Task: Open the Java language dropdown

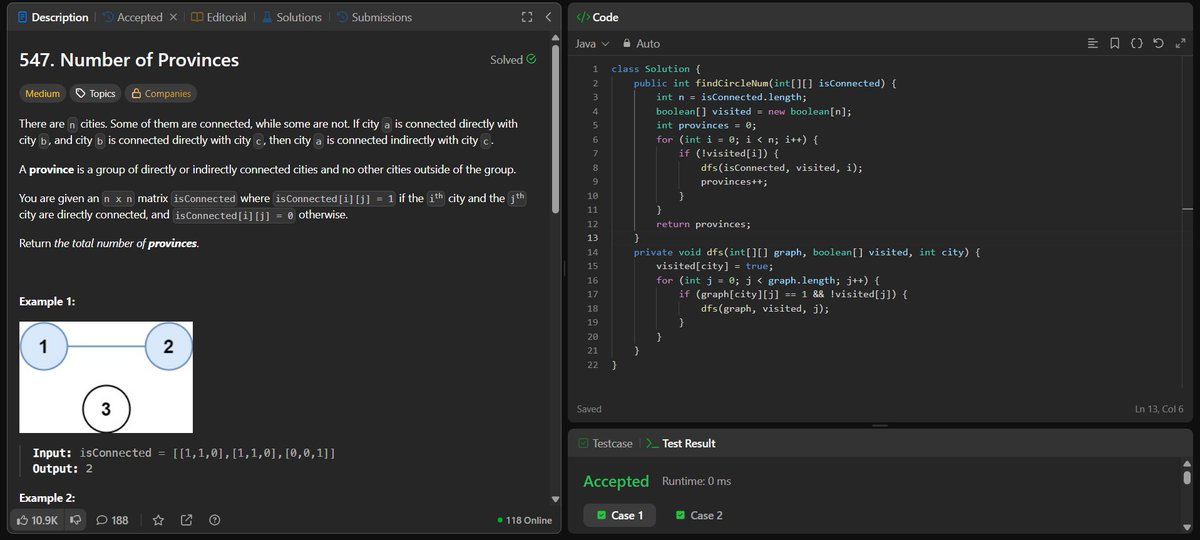Action: [x=592, y=44]
